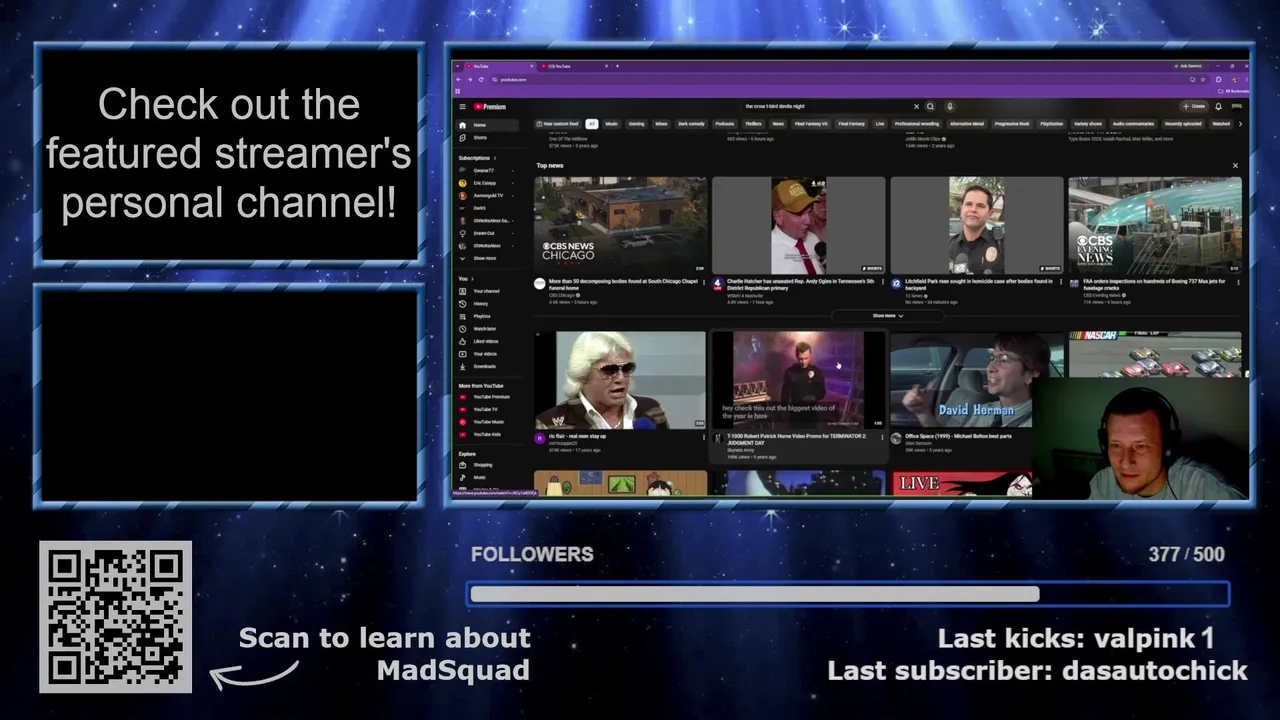
Task: Select the Dark comedy filter chip
Action: click(x=691, y=124)
